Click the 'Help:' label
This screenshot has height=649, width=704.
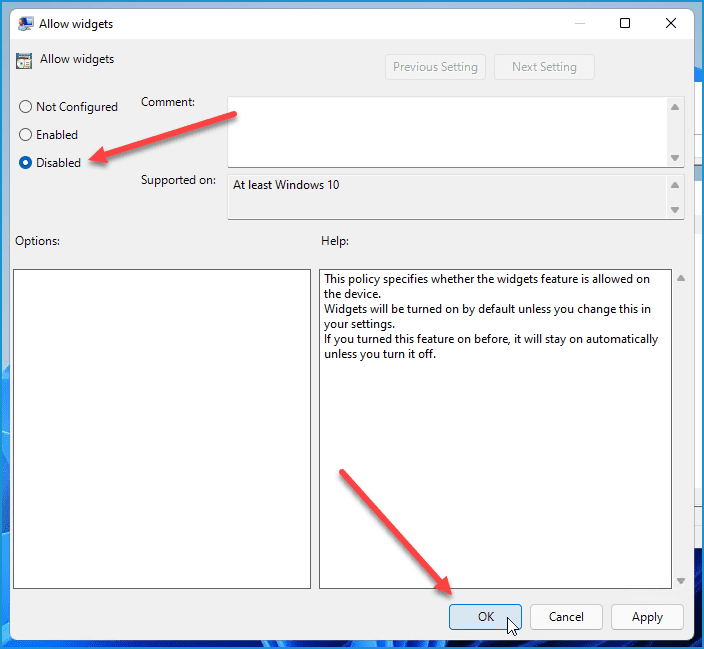click(x=335, y=241)
